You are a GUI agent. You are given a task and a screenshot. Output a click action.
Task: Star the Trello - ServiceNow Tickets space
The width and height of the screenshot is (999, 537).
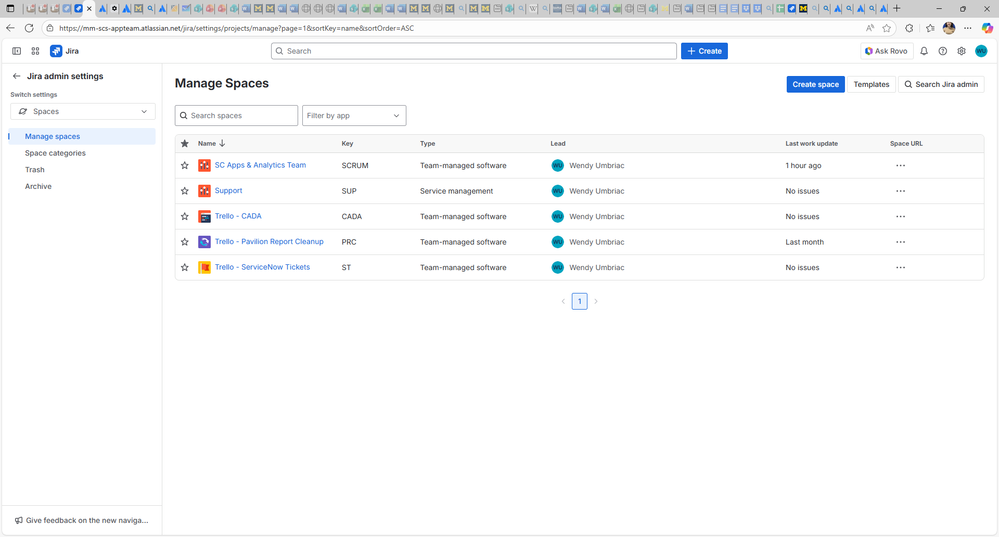coord(185,268)
